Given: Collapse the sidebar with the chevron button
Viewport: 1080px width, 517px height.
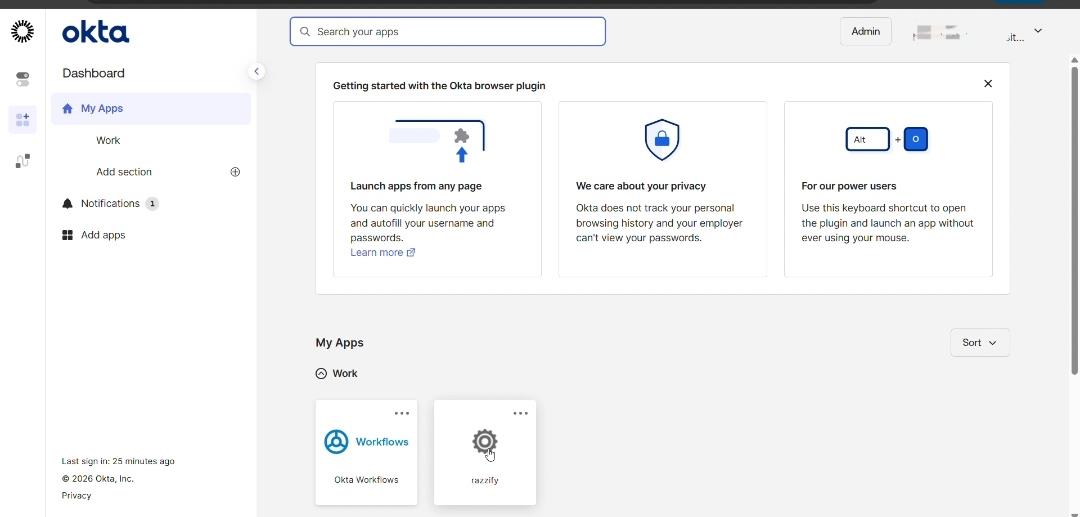Looking at the screenshot, I should click(x=256, y=71).
